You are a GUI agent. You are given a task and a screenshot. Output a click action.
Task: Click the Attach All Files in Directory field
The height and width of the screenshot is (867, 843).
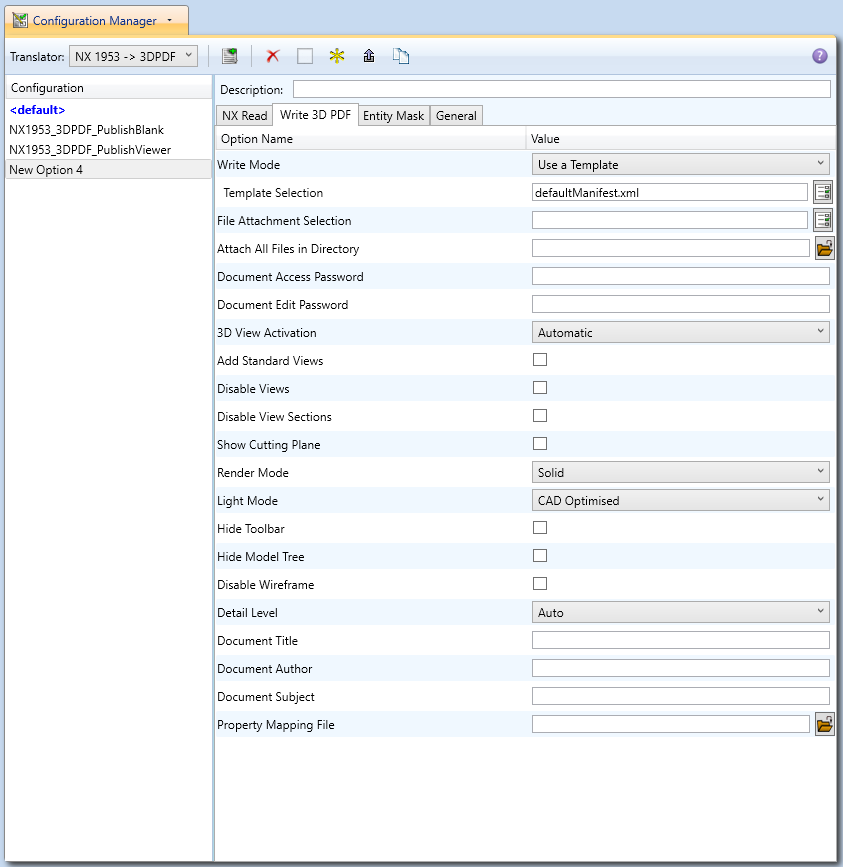tap(671, 248)
